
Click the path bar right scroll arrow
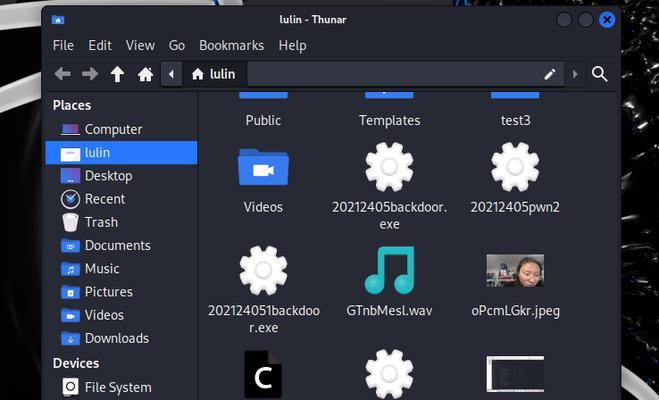coord(575,74)
